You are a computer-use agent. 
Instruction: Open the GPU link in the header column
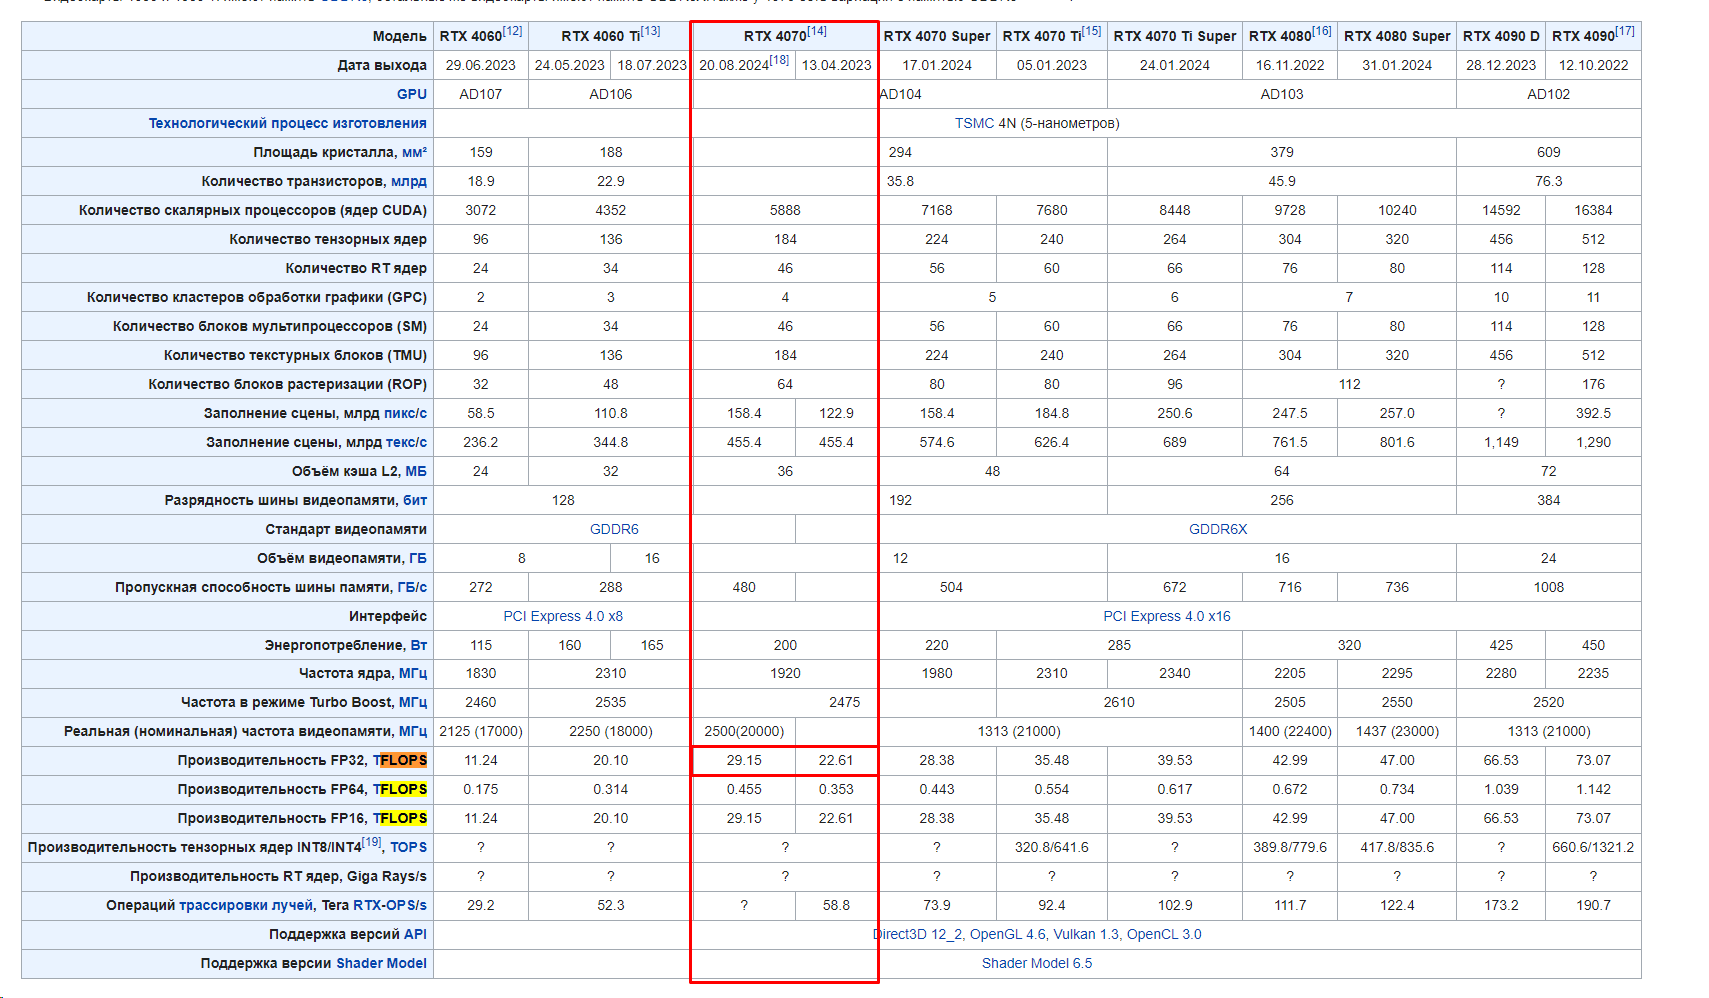pos(411,94)
